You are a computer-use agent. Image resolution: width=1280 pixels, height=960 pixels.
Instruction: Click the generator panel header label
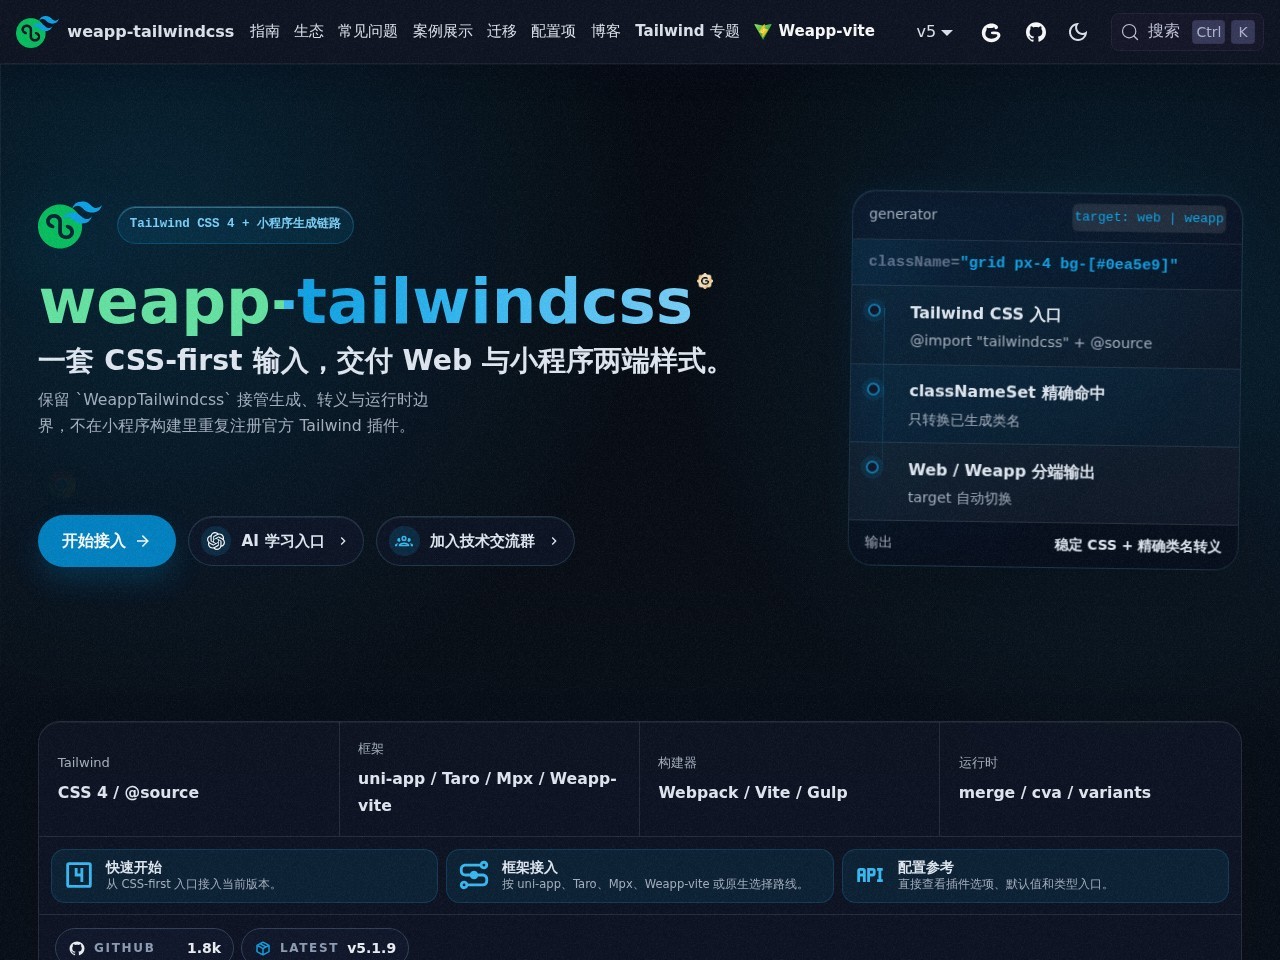coord(903,214)
